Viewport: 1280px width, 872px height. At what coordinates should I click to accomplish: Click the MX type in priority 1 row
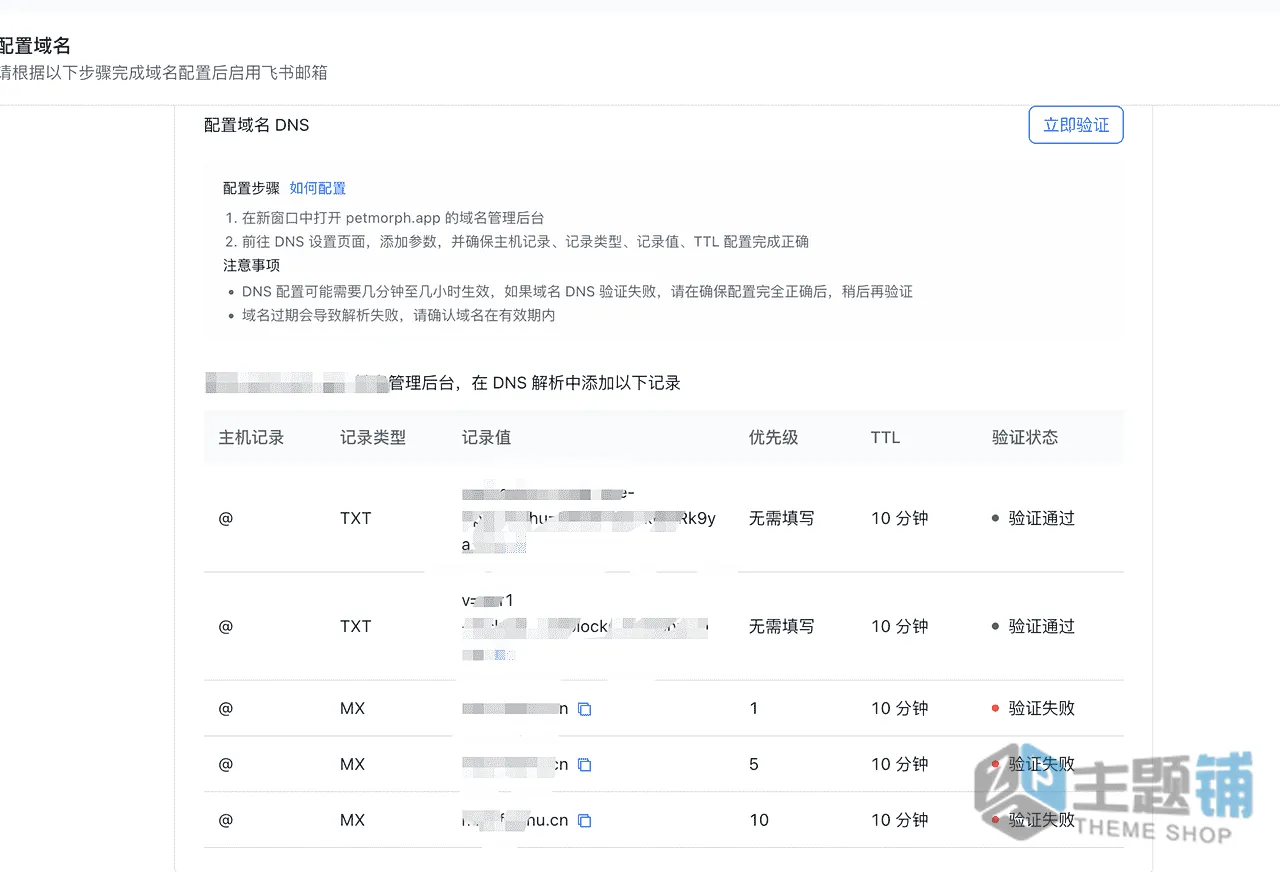point(352,708)
